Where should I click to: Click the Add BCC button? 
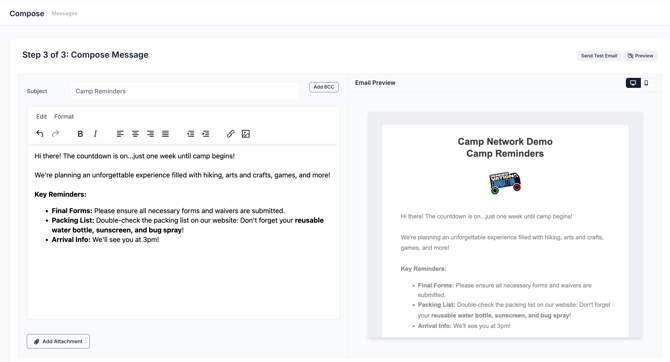point(324,87)
